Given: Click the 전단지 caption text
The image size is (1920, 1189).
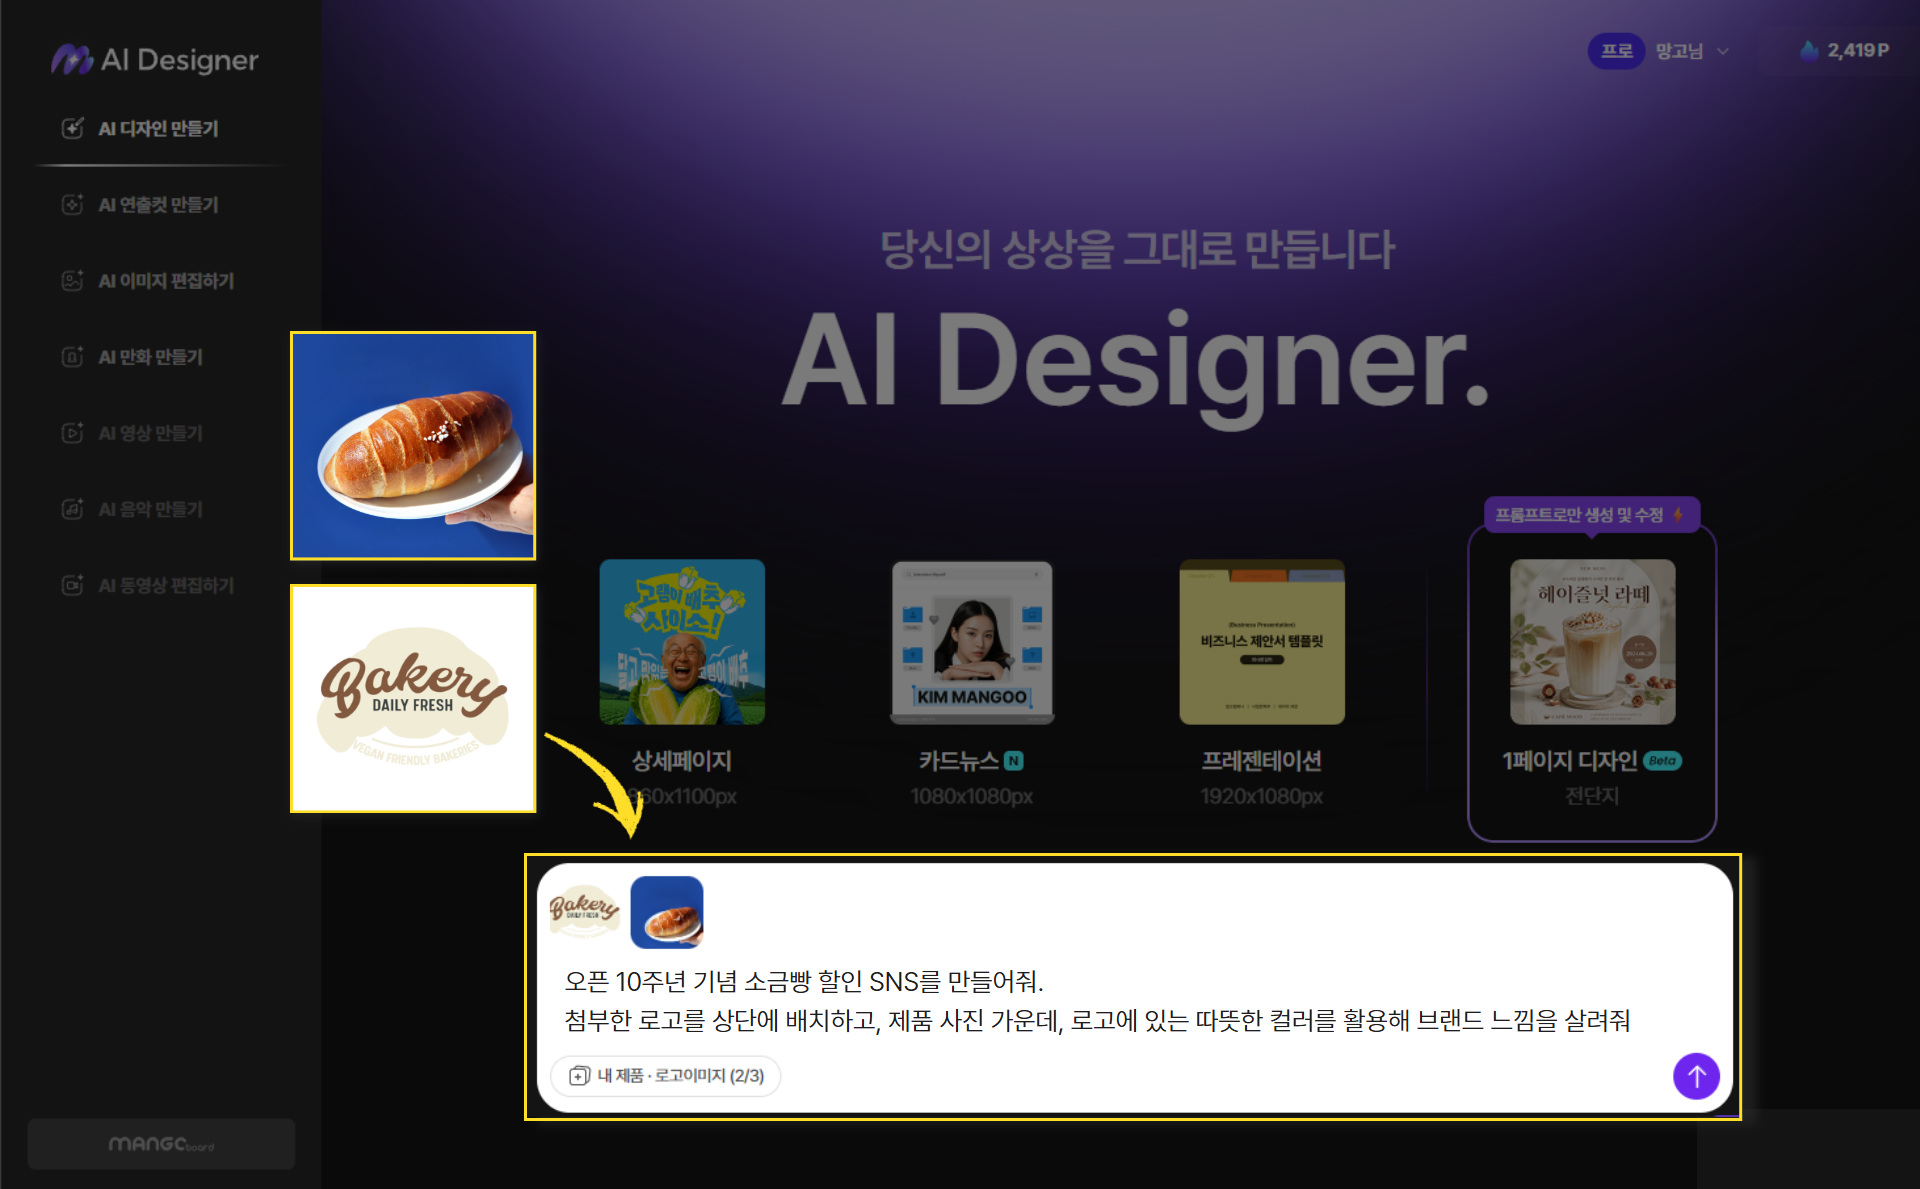Looking at the screenshot, I should pos(1592,796).
